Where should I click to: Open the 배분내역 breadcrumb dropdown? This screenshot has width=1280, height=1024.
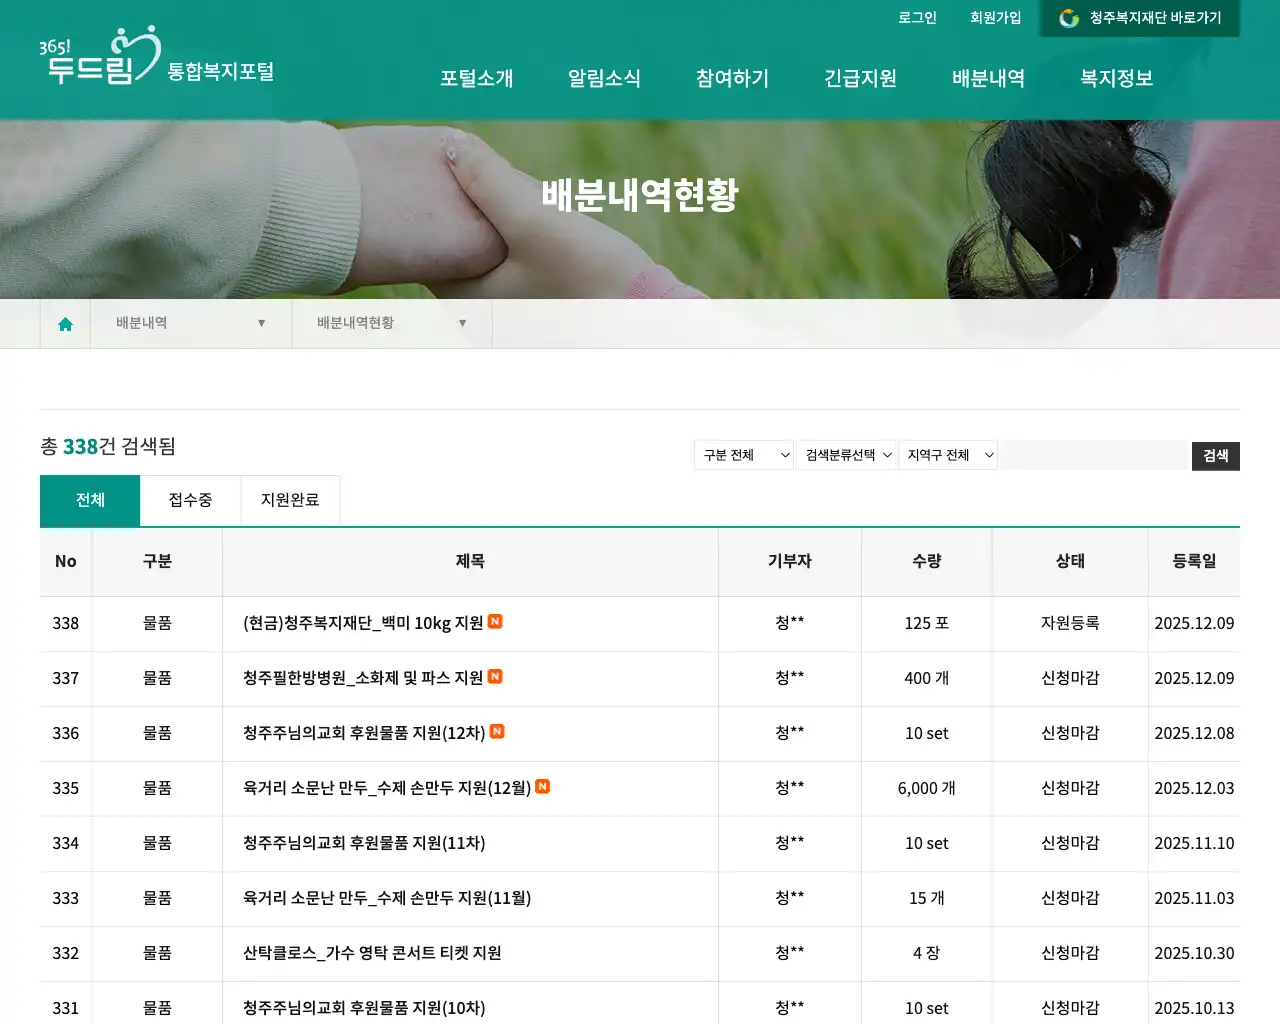click(x=262, y=323)
